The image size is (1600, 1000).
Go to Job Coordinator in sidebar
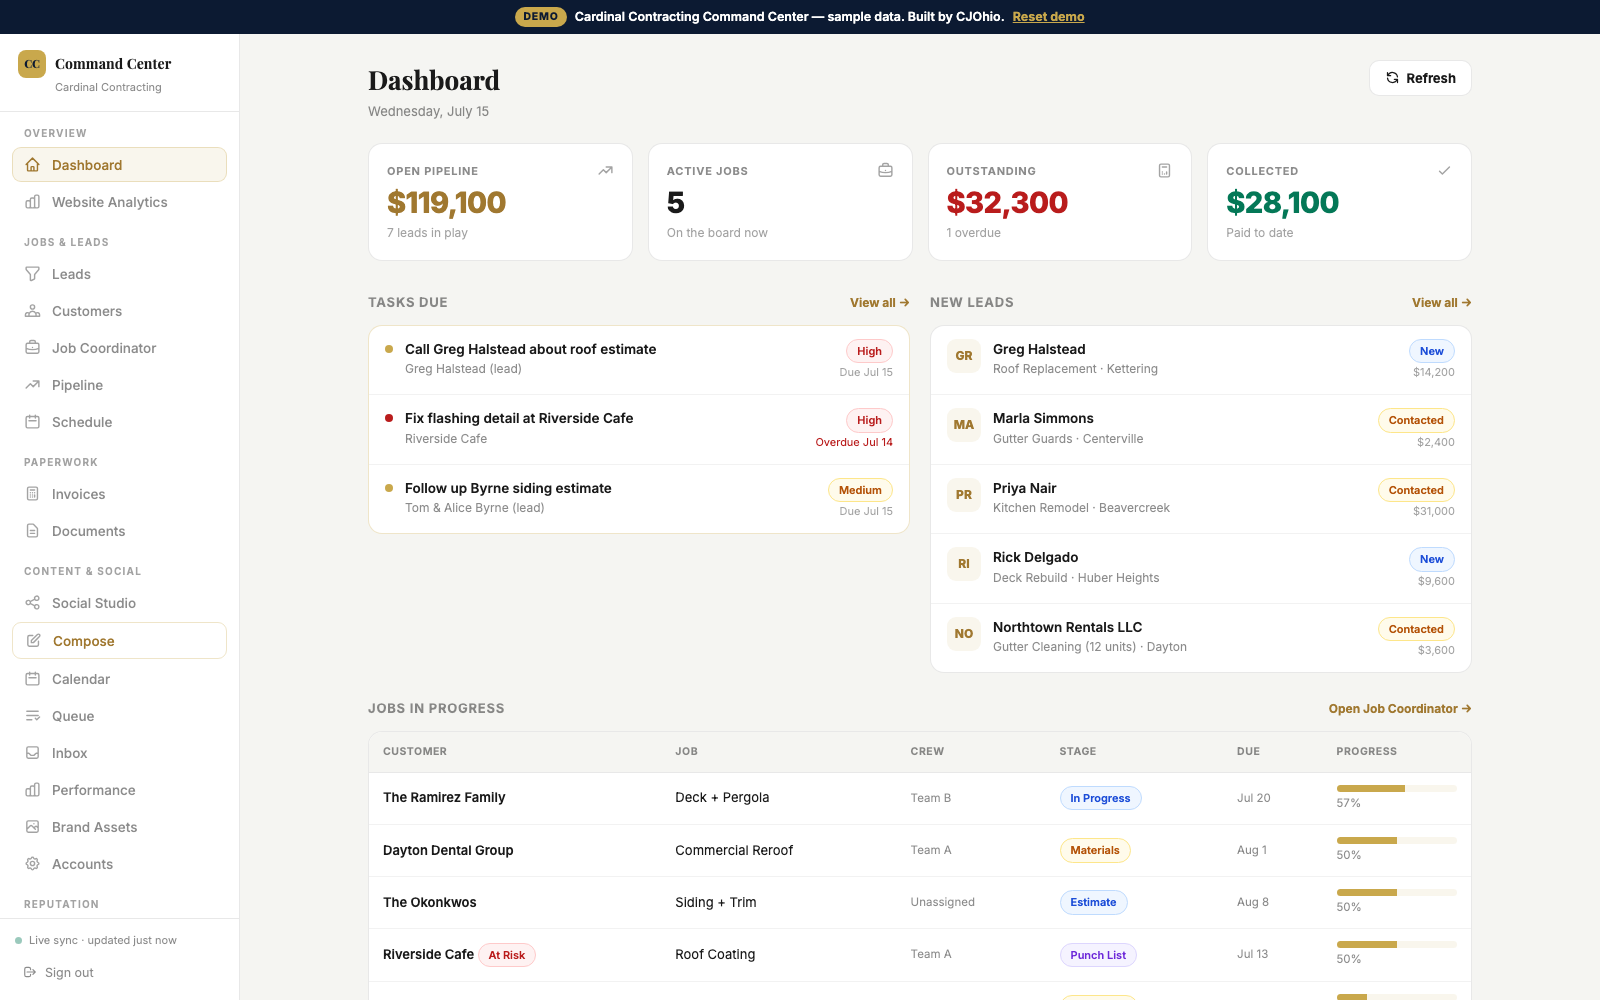[119, 348]
